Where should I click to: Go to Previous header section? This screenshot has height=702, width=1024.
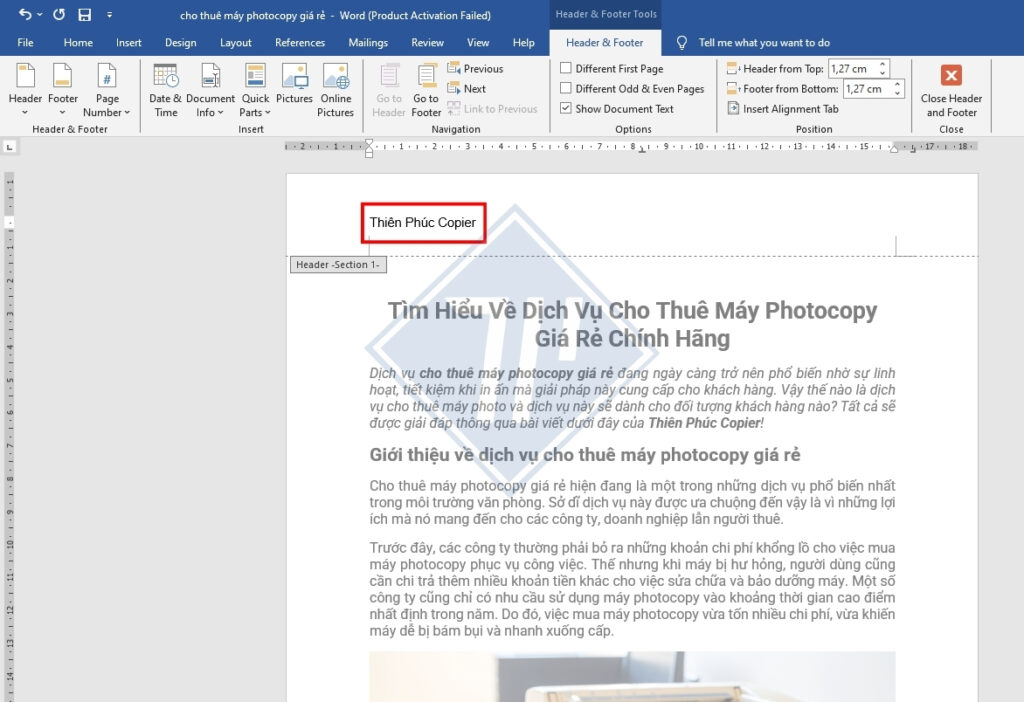(x=475, y=69)
